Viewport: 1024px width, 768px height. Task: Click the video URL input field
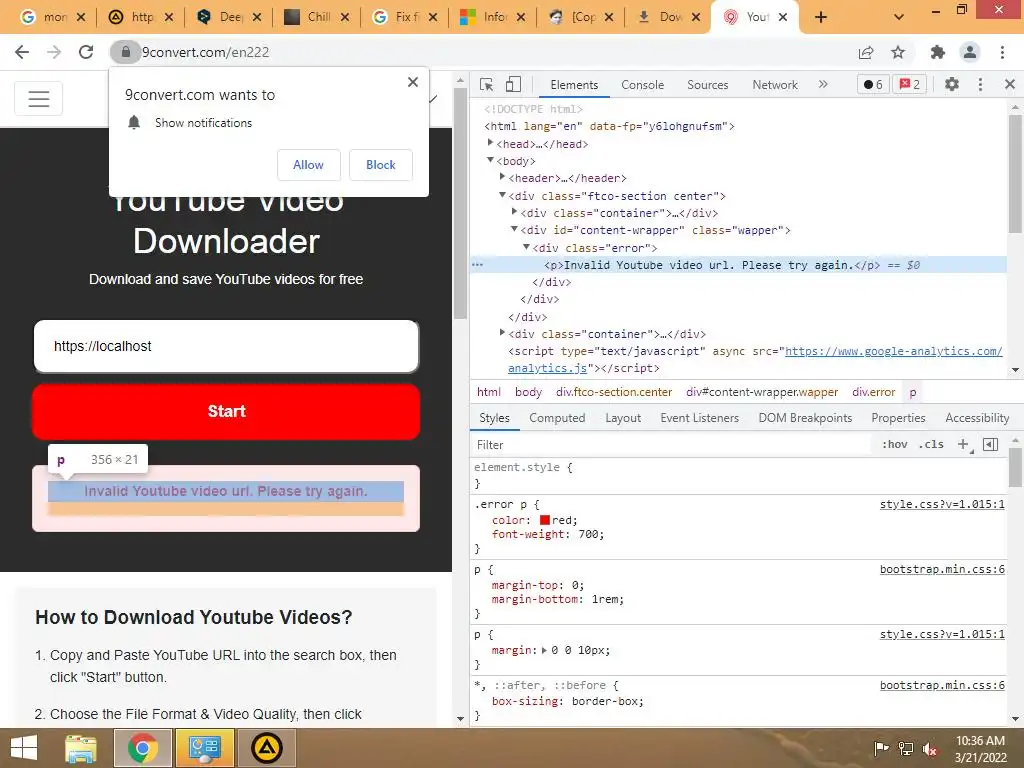pyautogui.click(x=226, y=346)
